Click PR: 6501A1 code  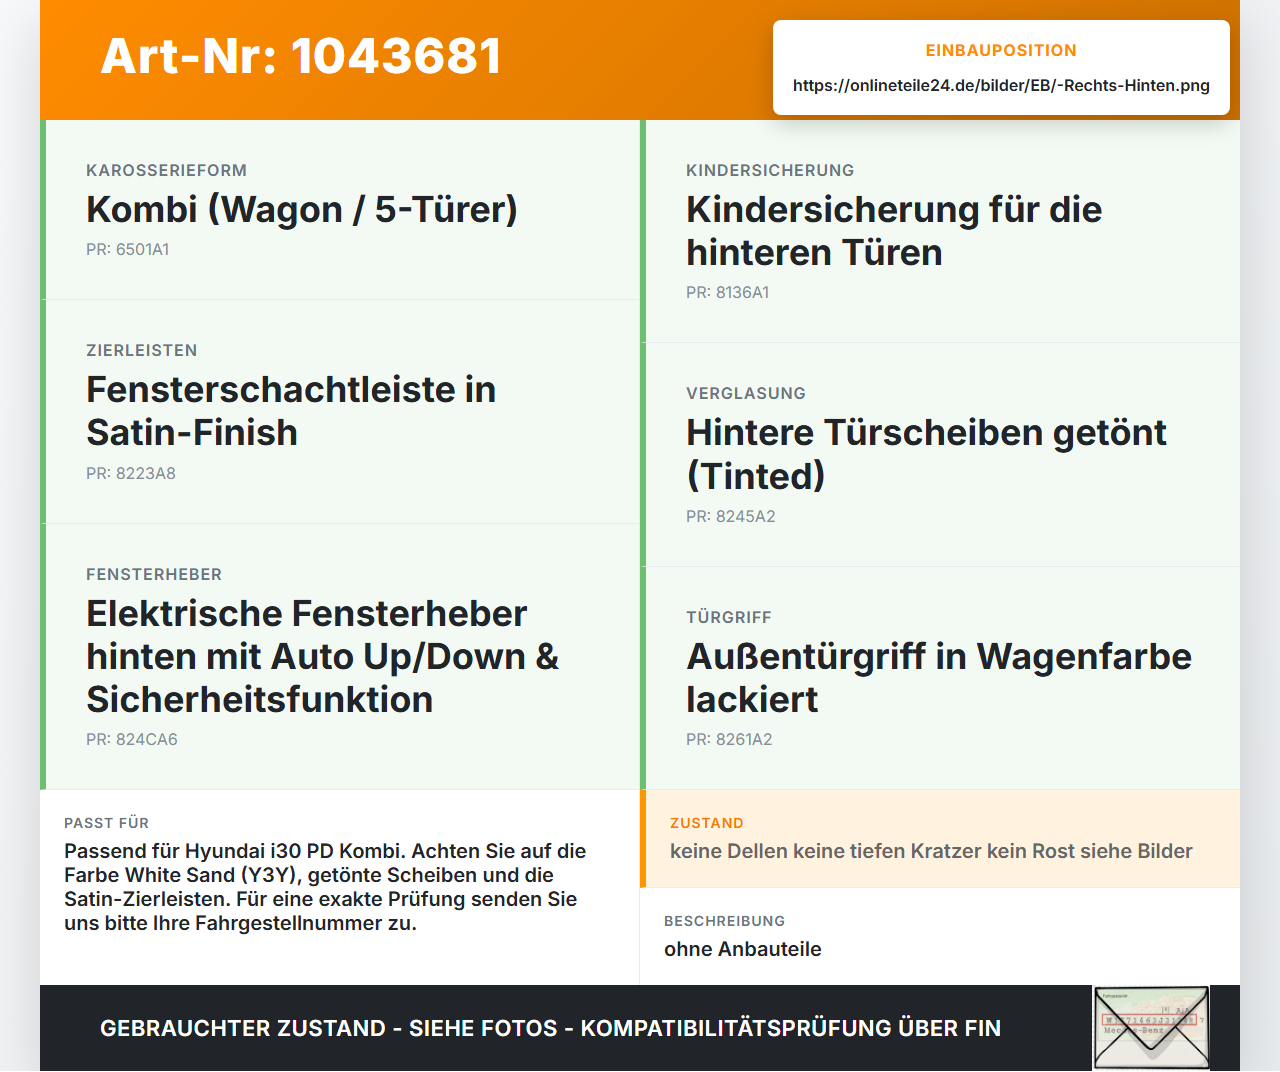[128, 249]
